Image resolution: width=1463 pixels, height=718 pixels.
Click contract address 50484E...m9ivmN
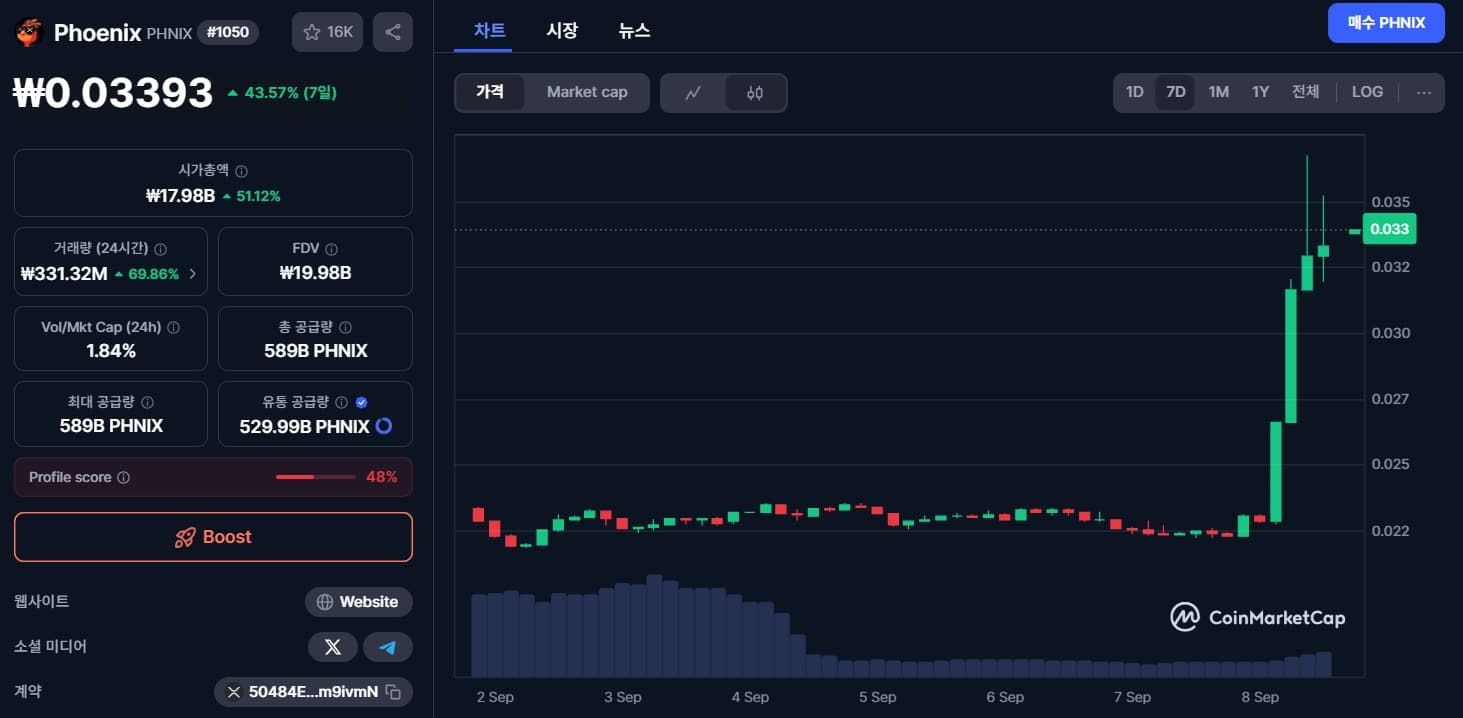[314, 692]
